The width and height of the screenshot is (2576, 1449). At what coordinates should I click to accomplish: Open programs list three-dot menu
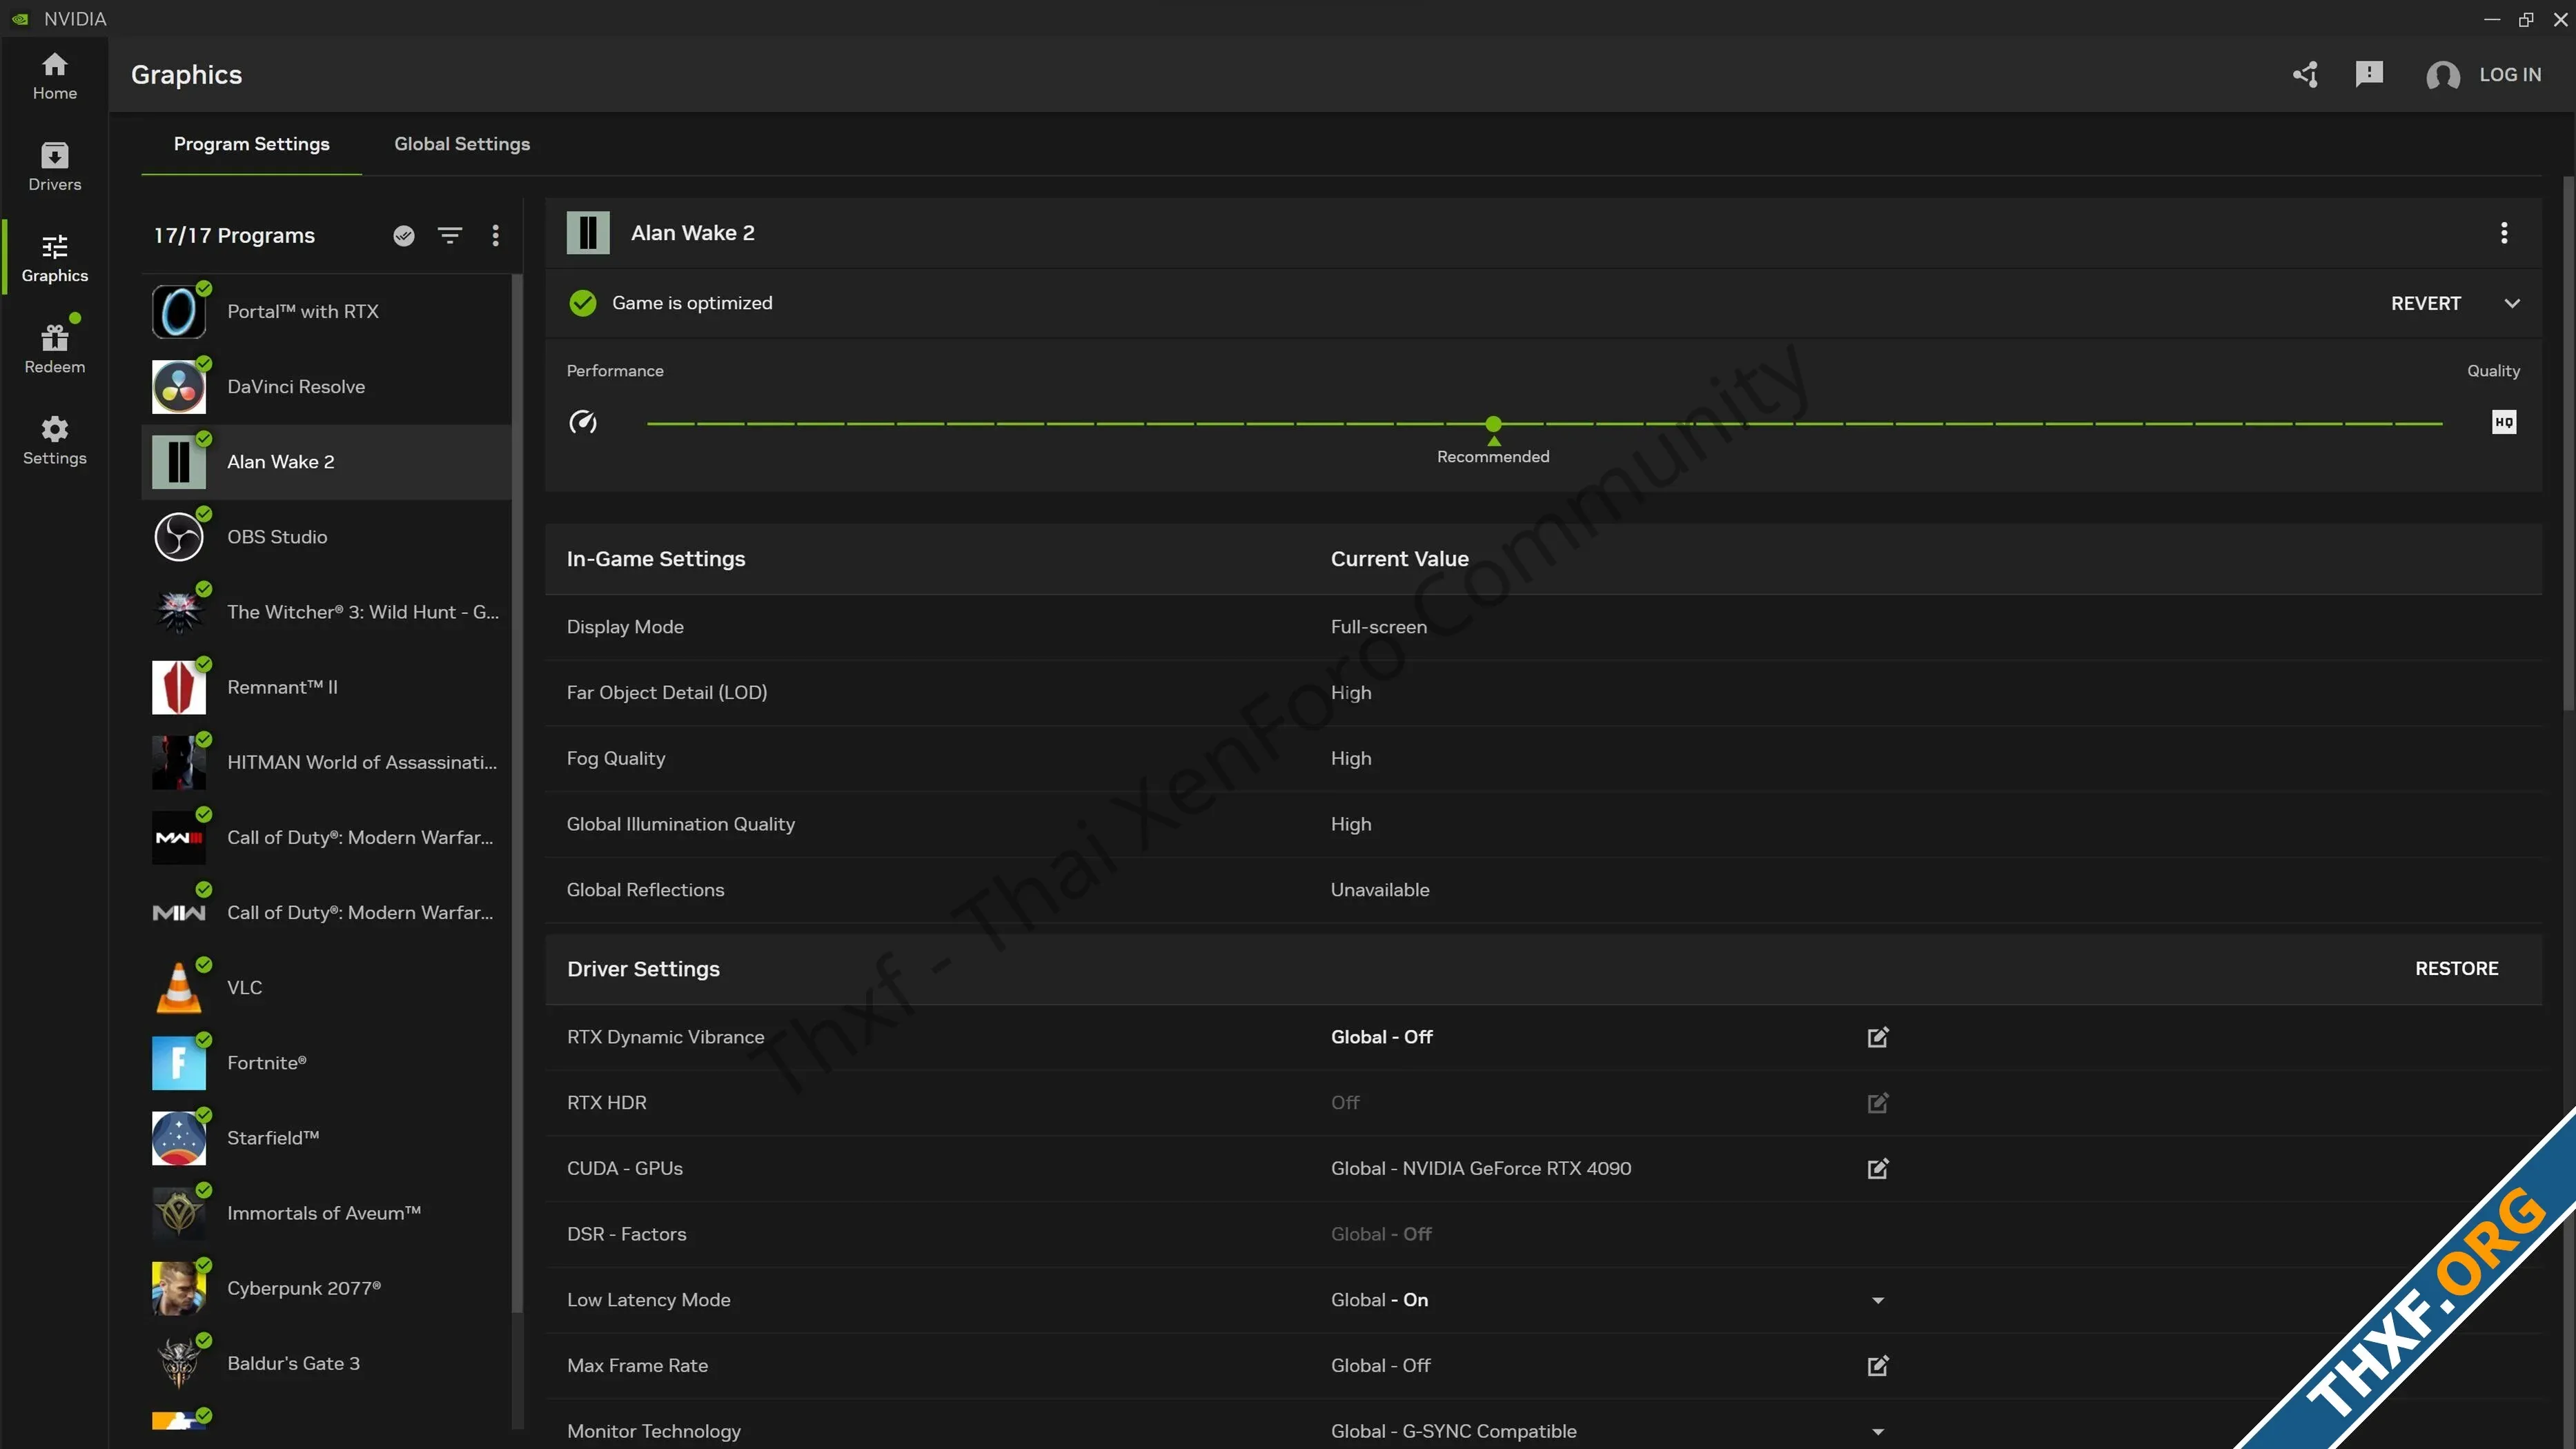click(x=495, y=235)
